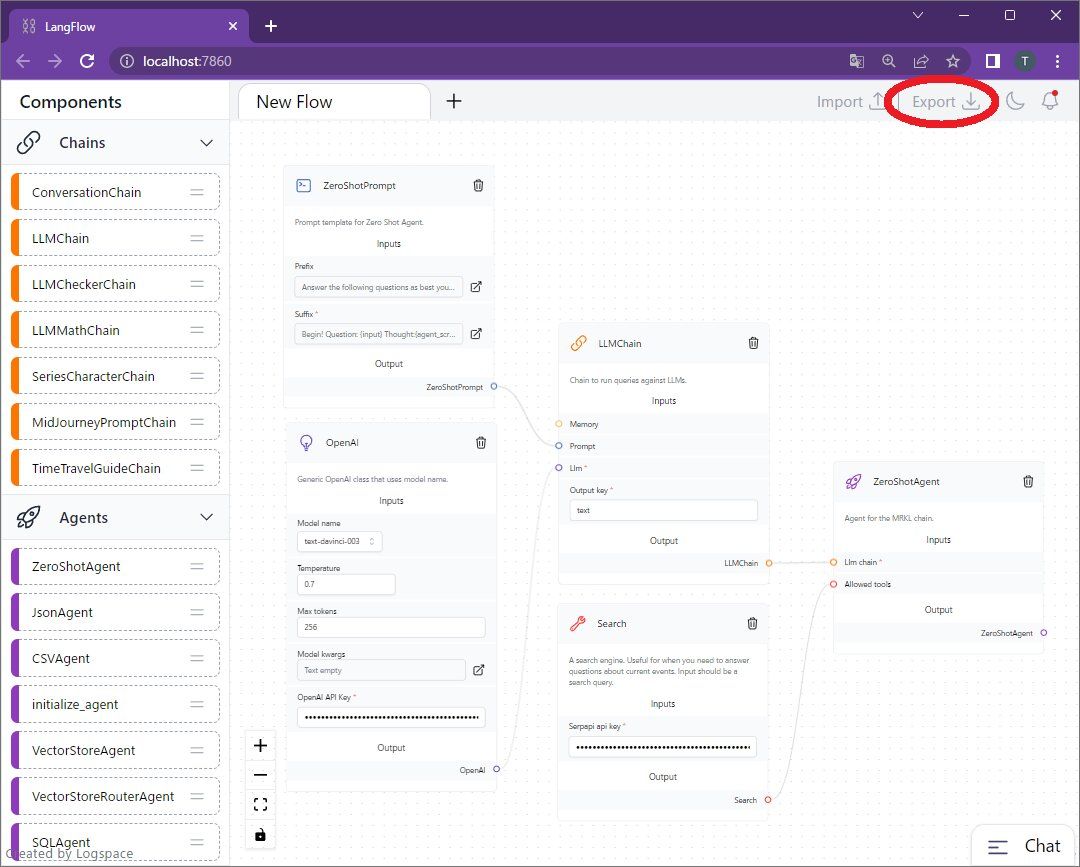The width and height of the screenshot is (1080, 867).
Task: Switch to the LangFlow browser tab
Action: (125, 26)
